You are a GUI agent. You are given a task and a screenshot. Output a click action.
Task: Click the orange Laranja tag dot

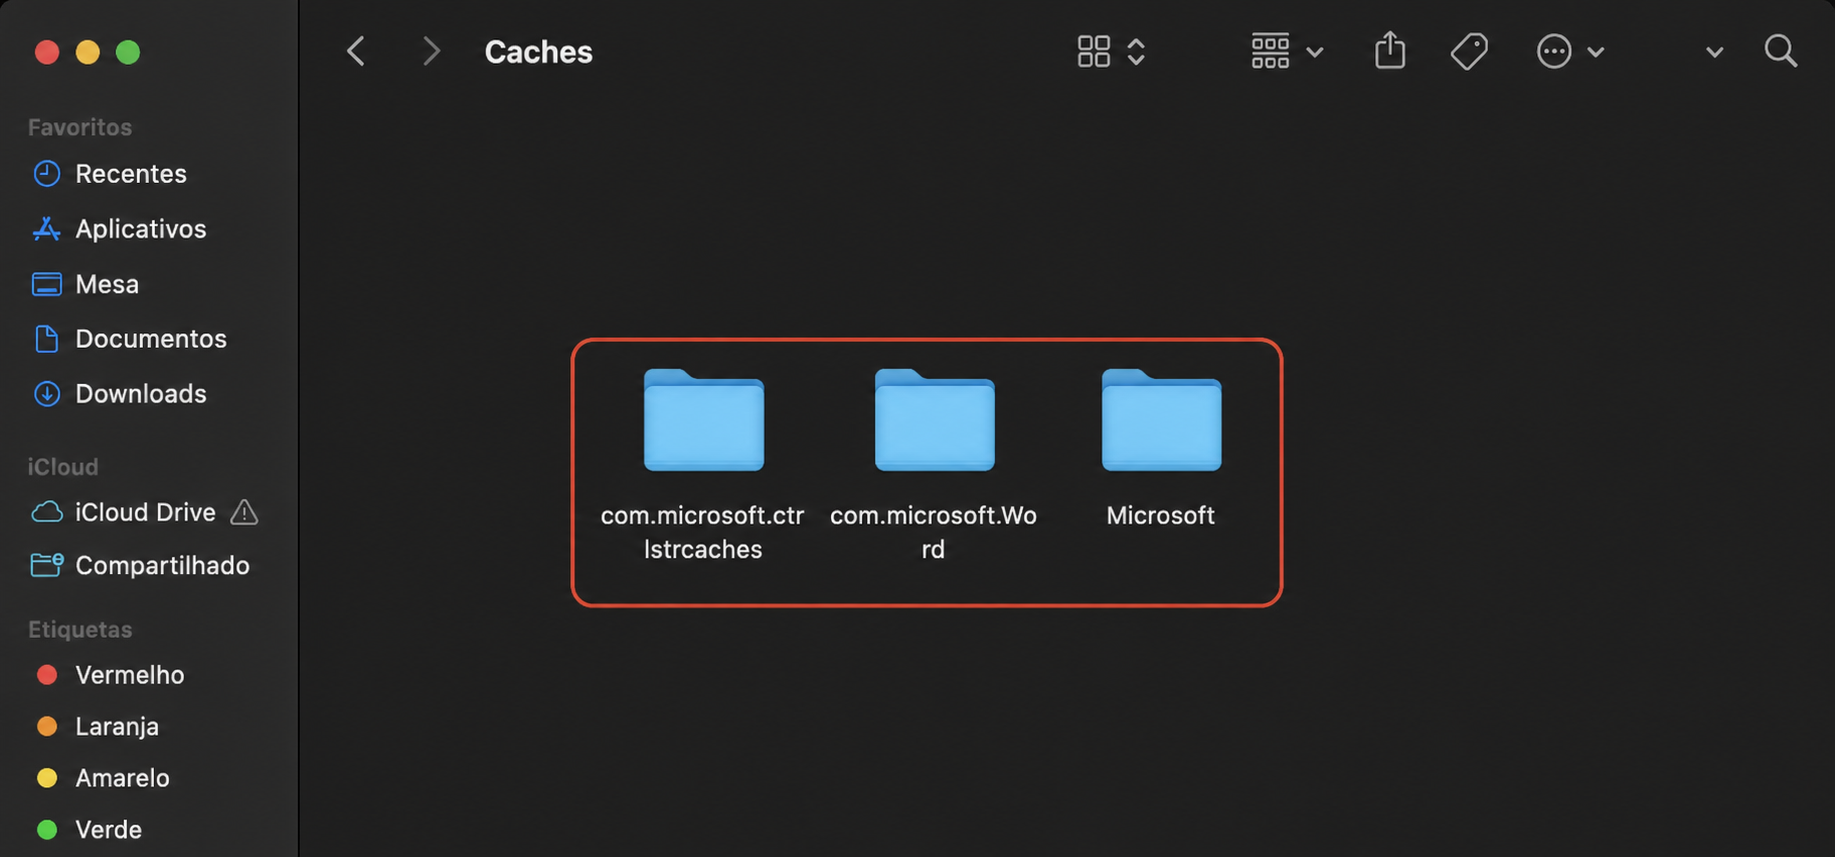point(46,726)
